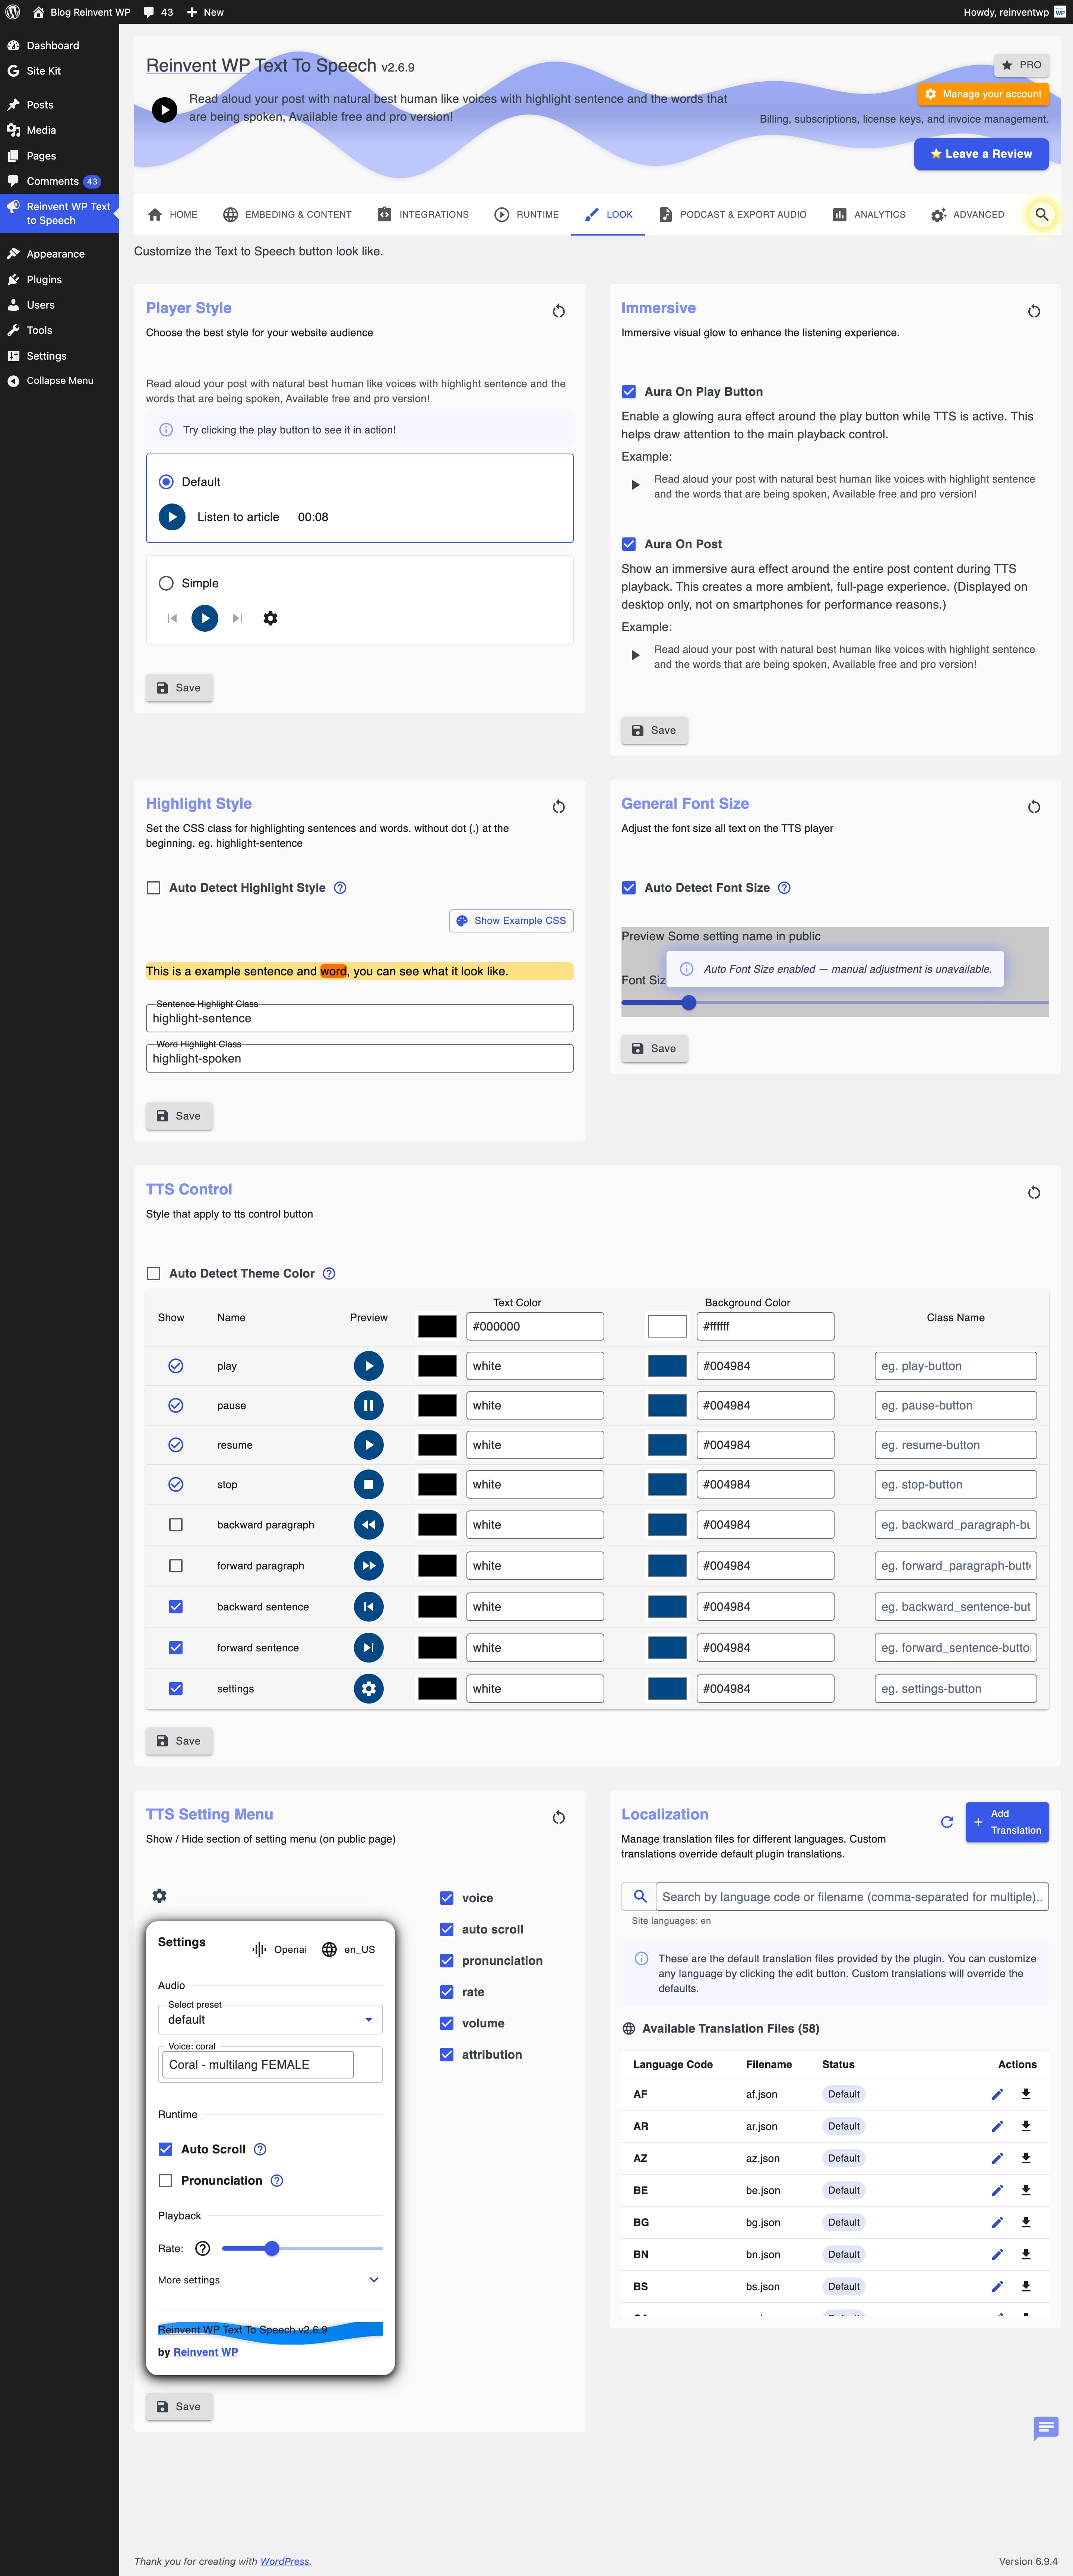Click Show Example CSS button
The image size is (1073, 2576).
(x=511, y=921)
